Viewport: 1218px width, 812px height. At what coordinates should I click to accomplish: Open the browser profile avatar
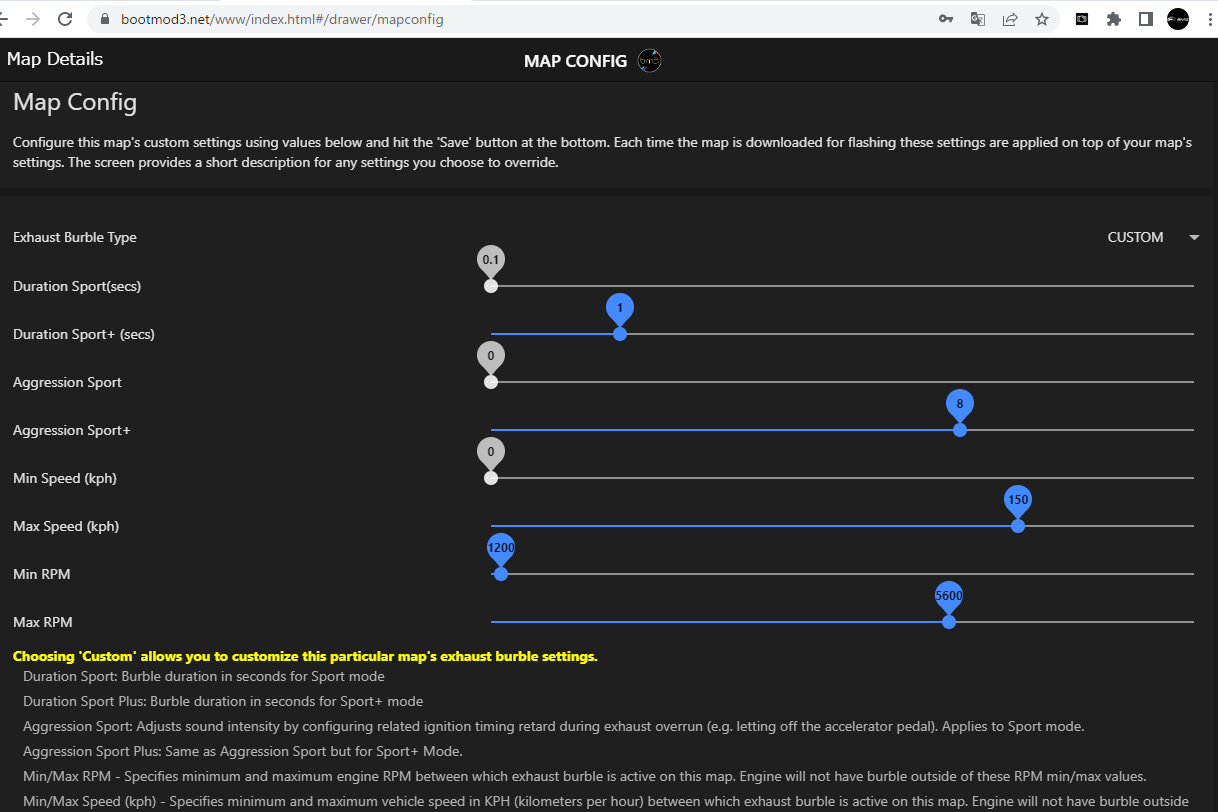tap(1178, 19)
